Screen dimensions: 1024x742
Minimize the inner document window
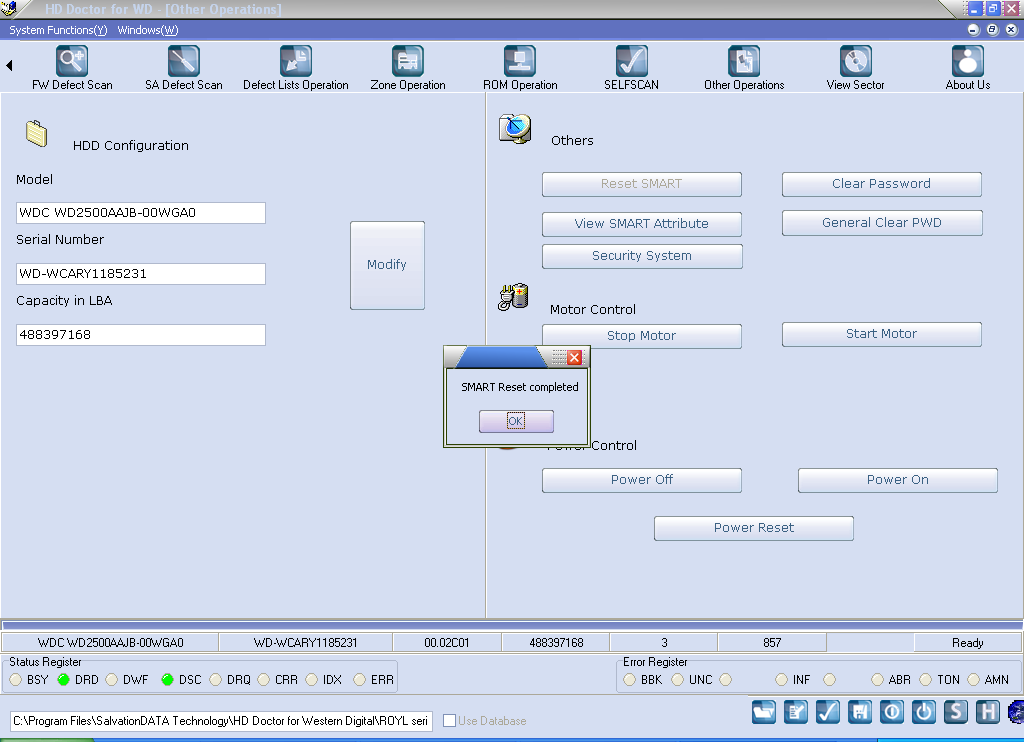coord(973,30)
